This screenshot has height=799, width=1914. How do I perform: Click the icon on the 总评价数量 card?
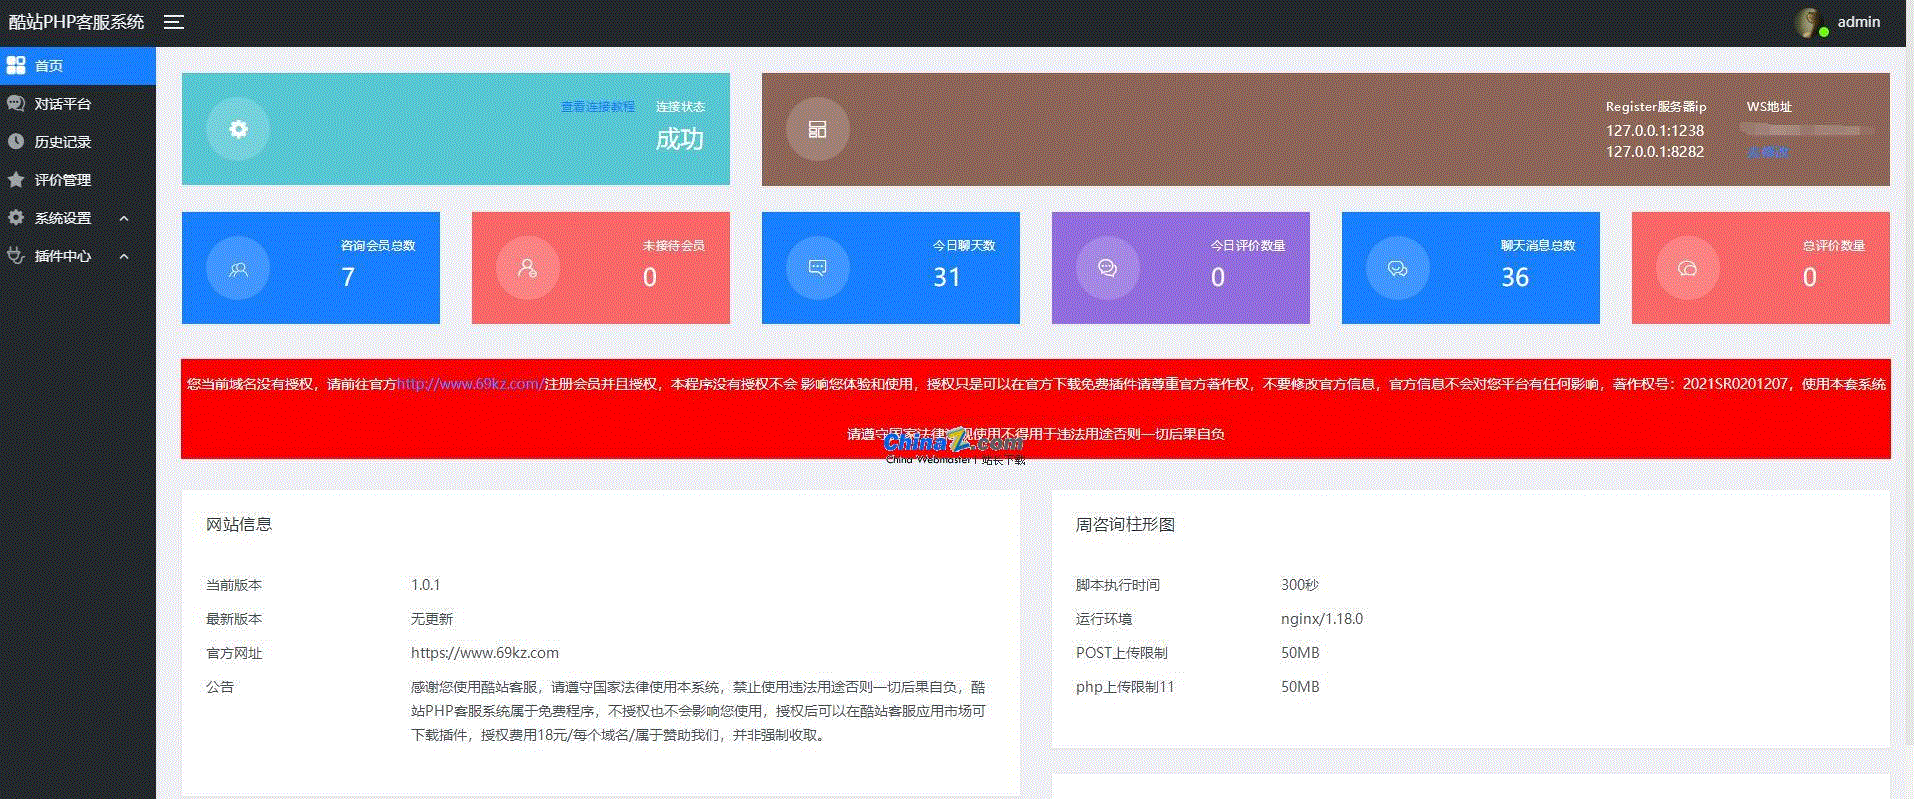(x=1687, y=268)
